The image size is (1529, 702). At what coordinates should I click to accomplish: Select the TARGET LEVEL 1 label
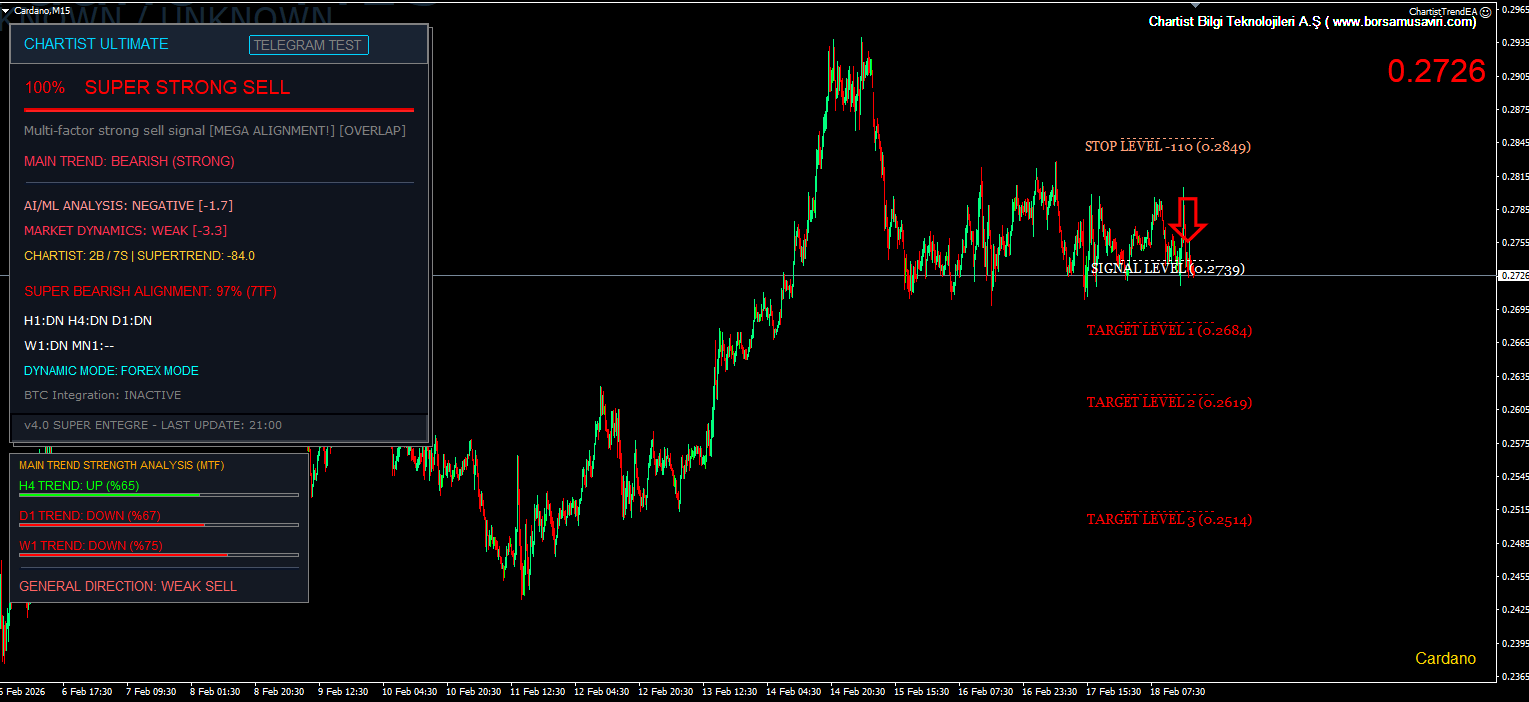point(1168,331)
